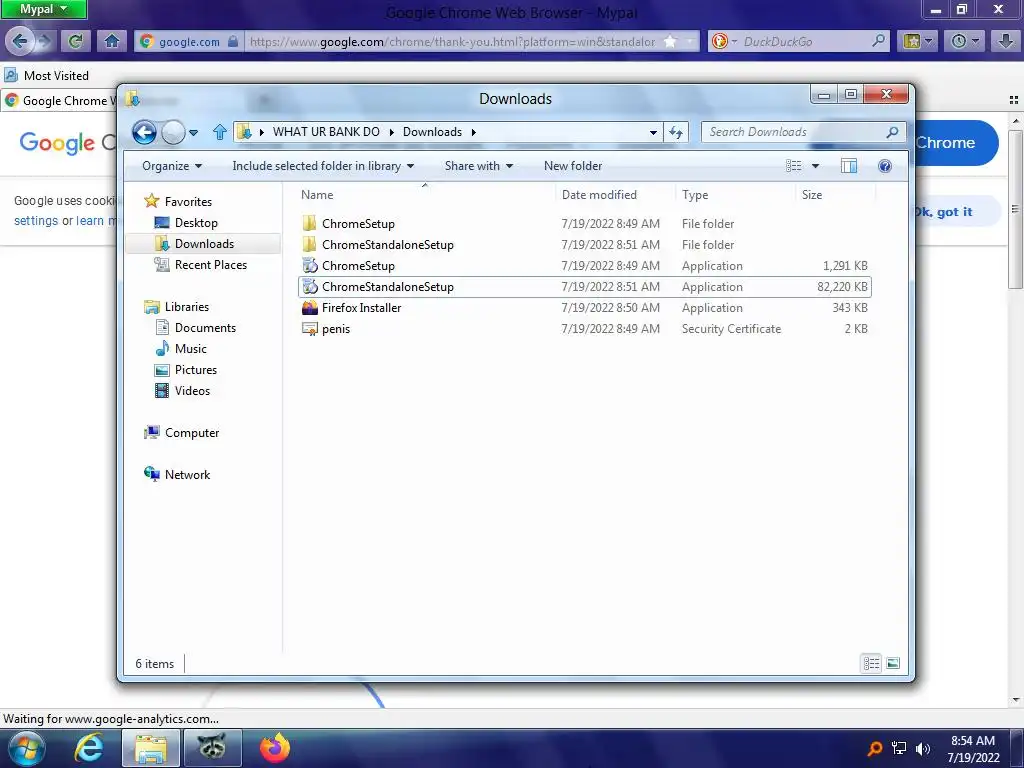Open the Organize menu

[x=172, y=166]
